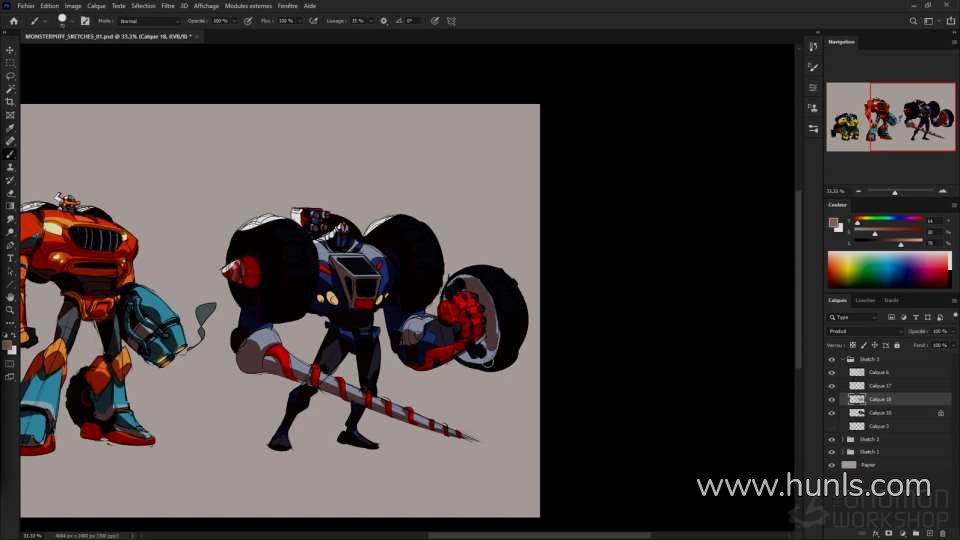960x540 pixels.
Task: Hide the Calque 6 layer
Action: (831, 372)
